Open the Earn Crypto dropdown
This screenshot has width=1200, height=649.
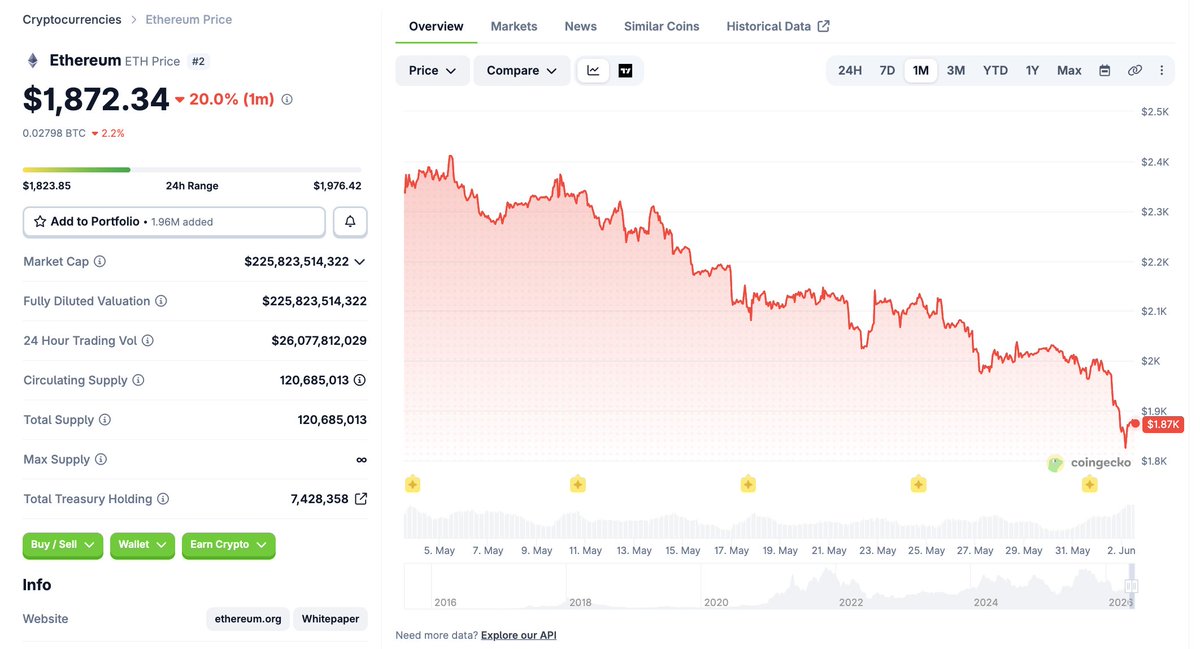[228, 545]
